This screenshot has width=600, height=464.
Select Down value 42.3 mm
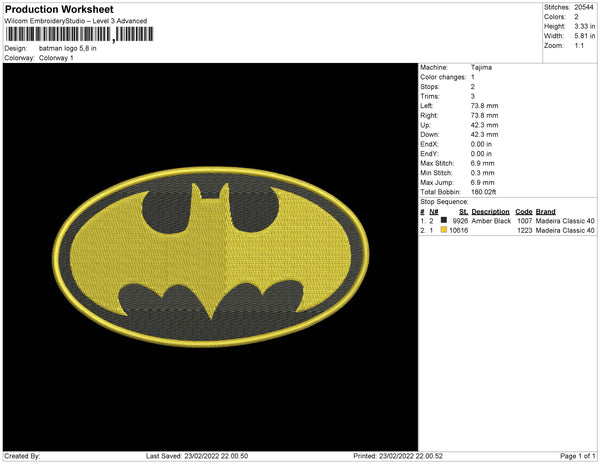484,135
